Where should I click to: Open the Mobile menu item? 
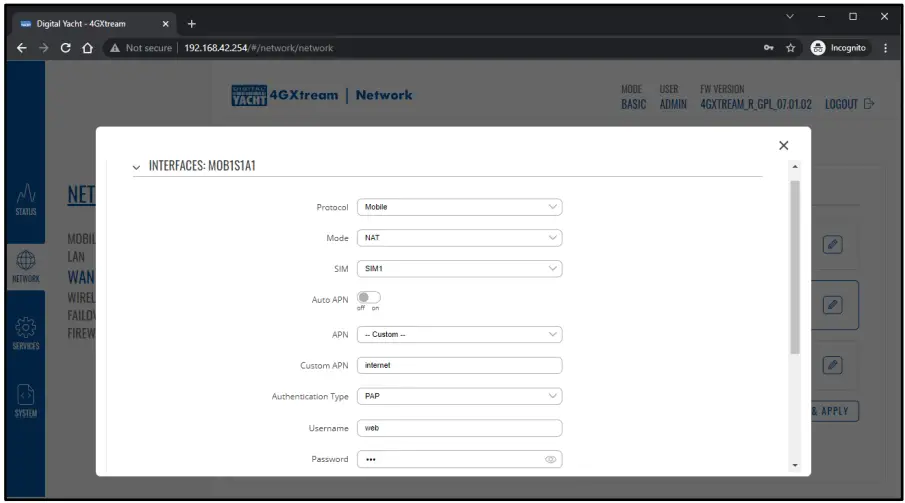click(81, 239)
